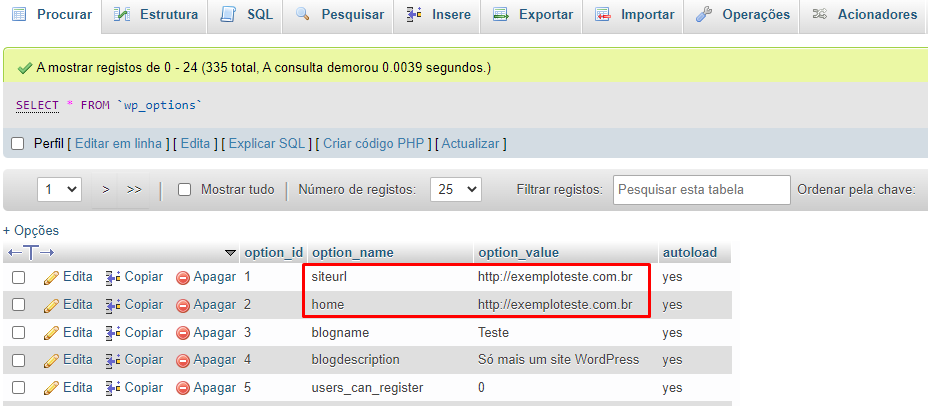Click the Operações wrench icon
Image resolution: width=928 pixels, height=406 pixels.
(x=704, y=14)
